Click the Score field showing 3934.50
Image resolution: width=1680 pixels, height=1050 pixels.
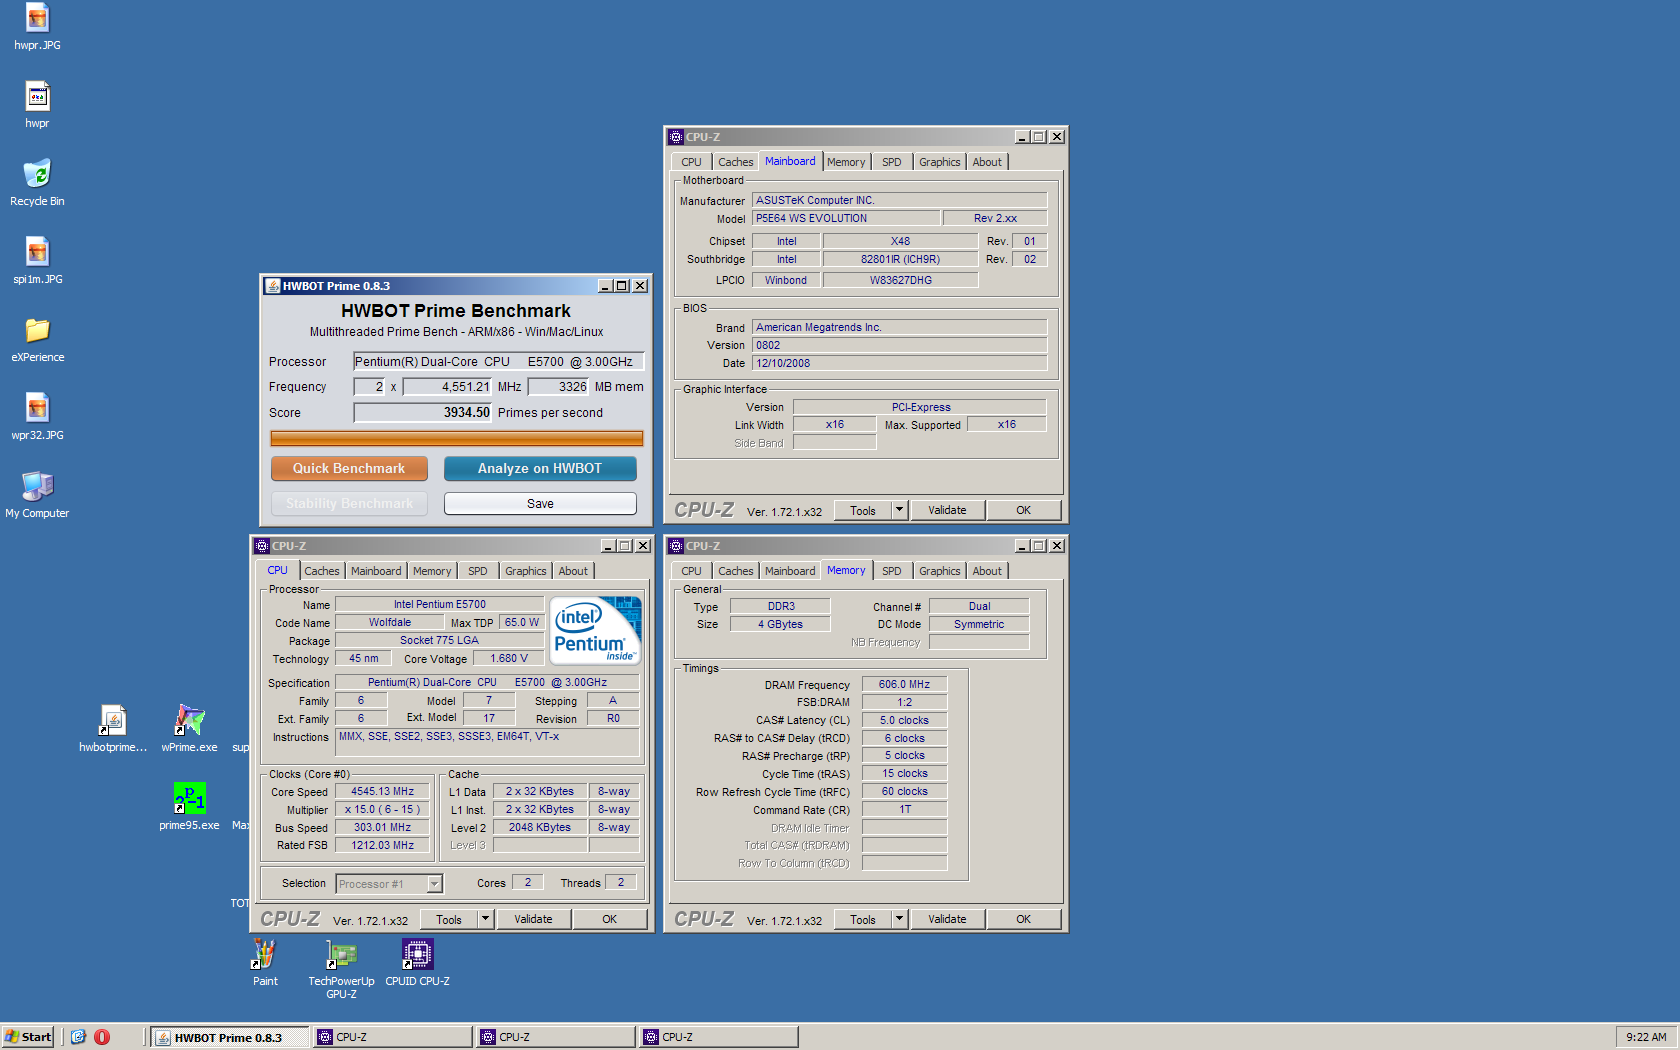point(423,412)
